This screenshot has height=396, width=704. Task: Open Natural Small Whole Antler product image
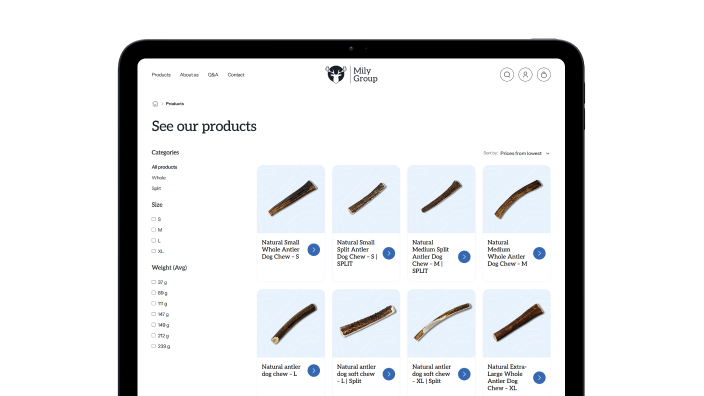291,199
